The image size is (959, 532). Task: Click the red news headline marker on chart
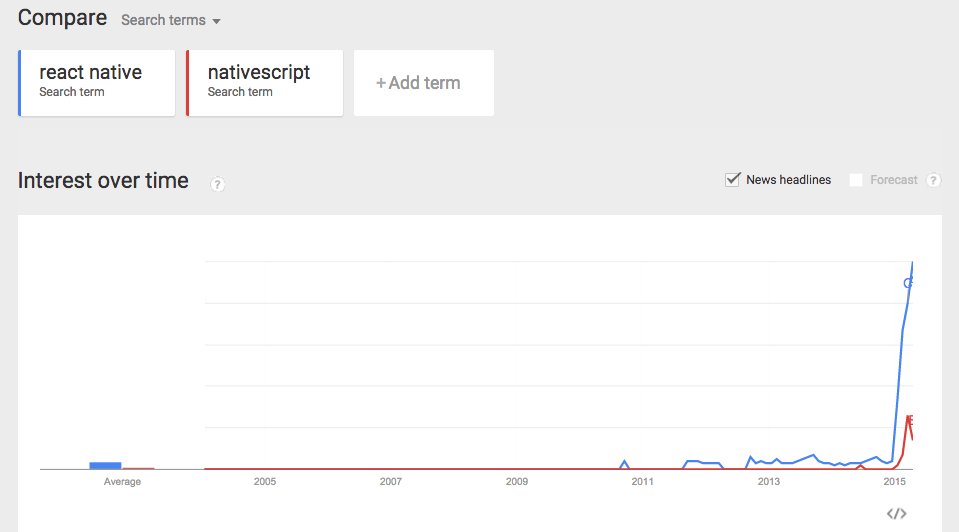tap(910, 420)
